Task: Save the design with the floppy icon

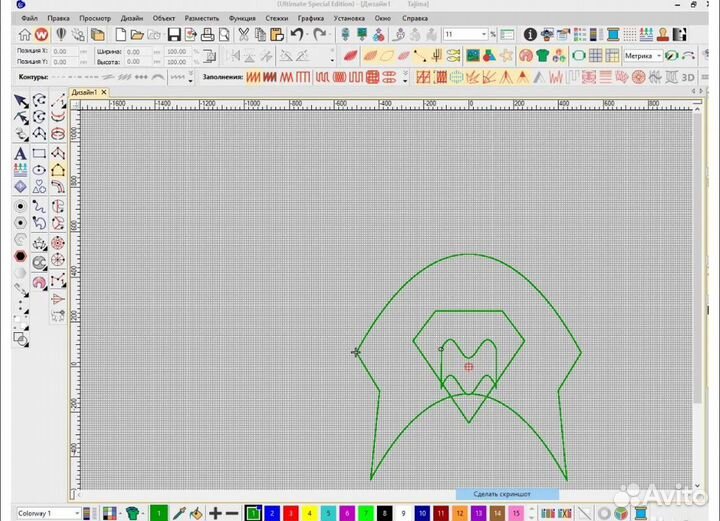Action: (174, 34)
